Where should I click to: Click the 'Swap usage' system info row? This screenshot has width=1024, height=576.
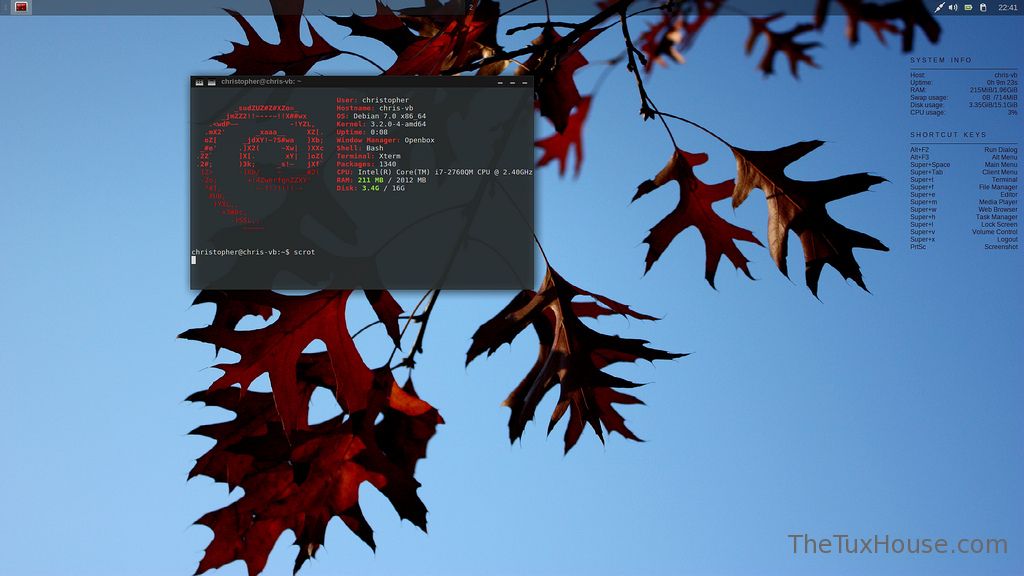[964, 97]
